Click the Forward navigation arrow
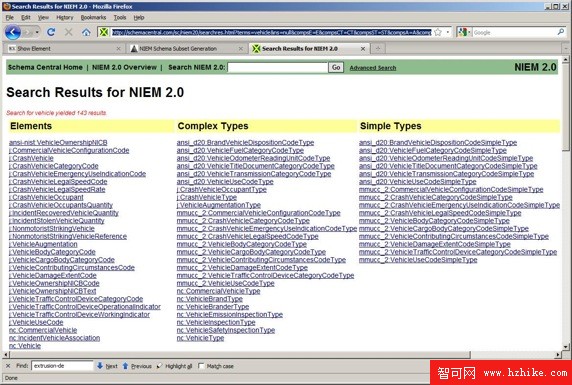 pyautogui.click(x=28, y=32)
